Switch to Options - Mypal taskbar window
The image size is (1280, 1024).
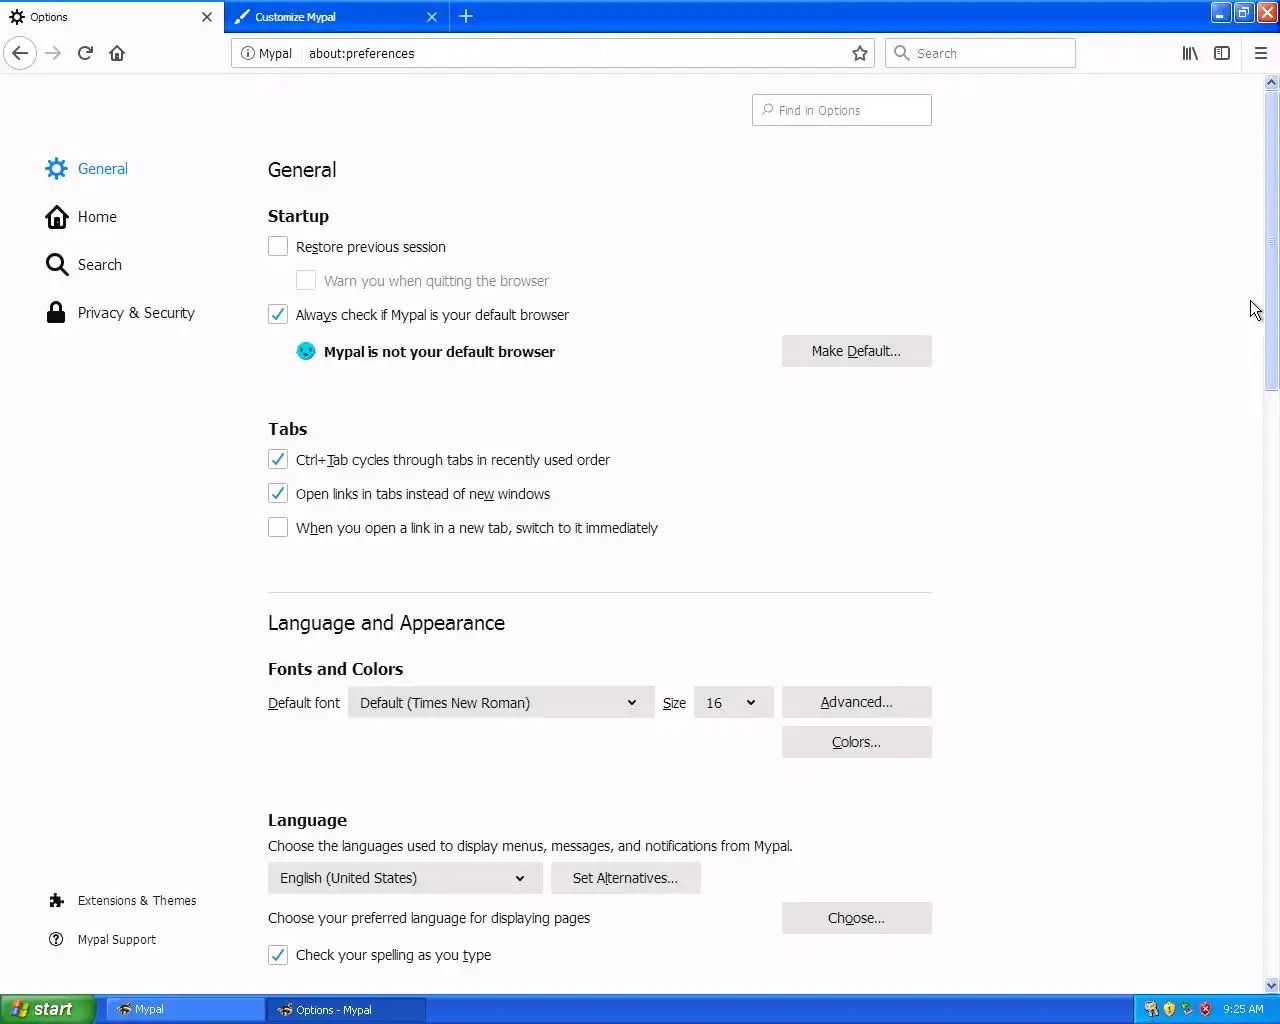tap(346, 1009)
